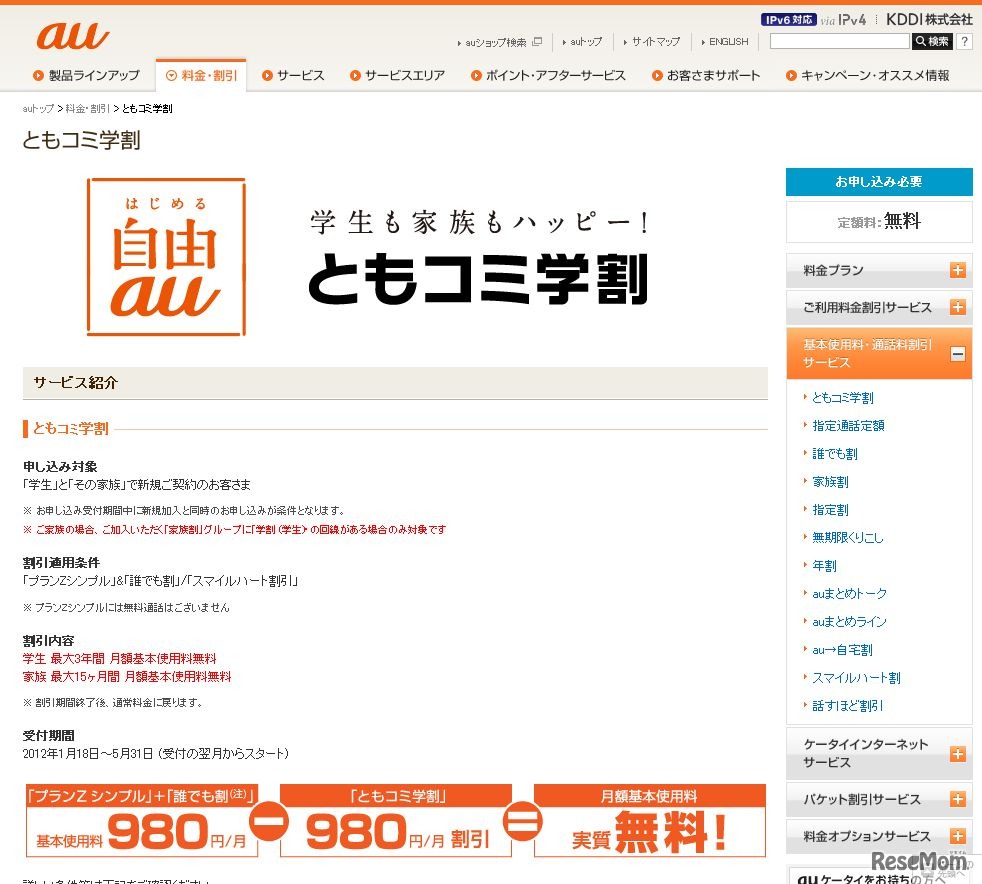
Task: Select スマイルハート割 in the sidebar
Action: (856, 677)
